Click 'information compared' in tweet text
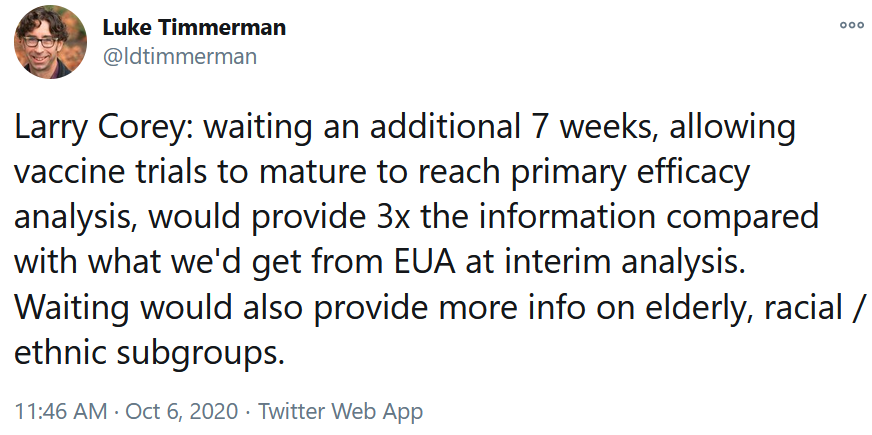The image size is (872, 435). pyautogui.click(x=649, y=218)
